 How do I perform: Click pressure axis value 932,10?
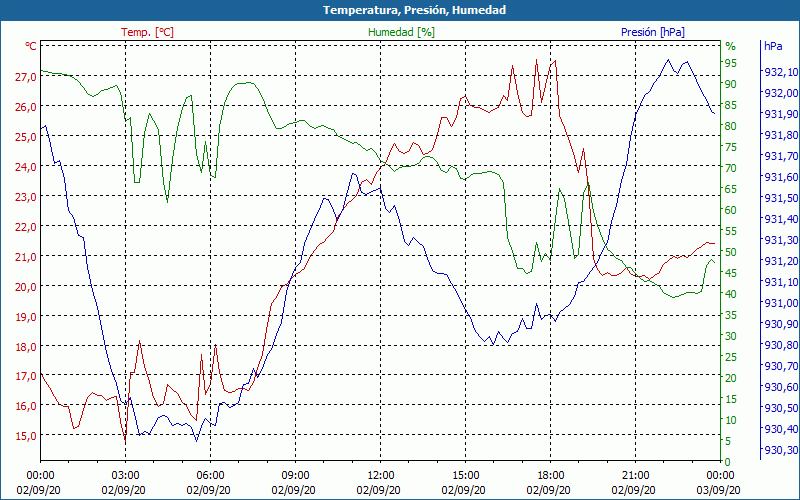[781, 72]
